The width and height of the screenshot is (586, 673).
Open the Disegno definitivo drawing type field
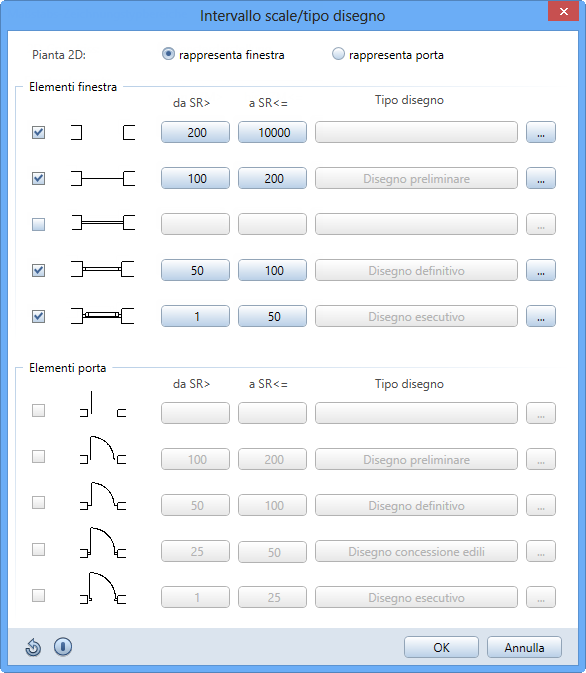pos(416,270)
